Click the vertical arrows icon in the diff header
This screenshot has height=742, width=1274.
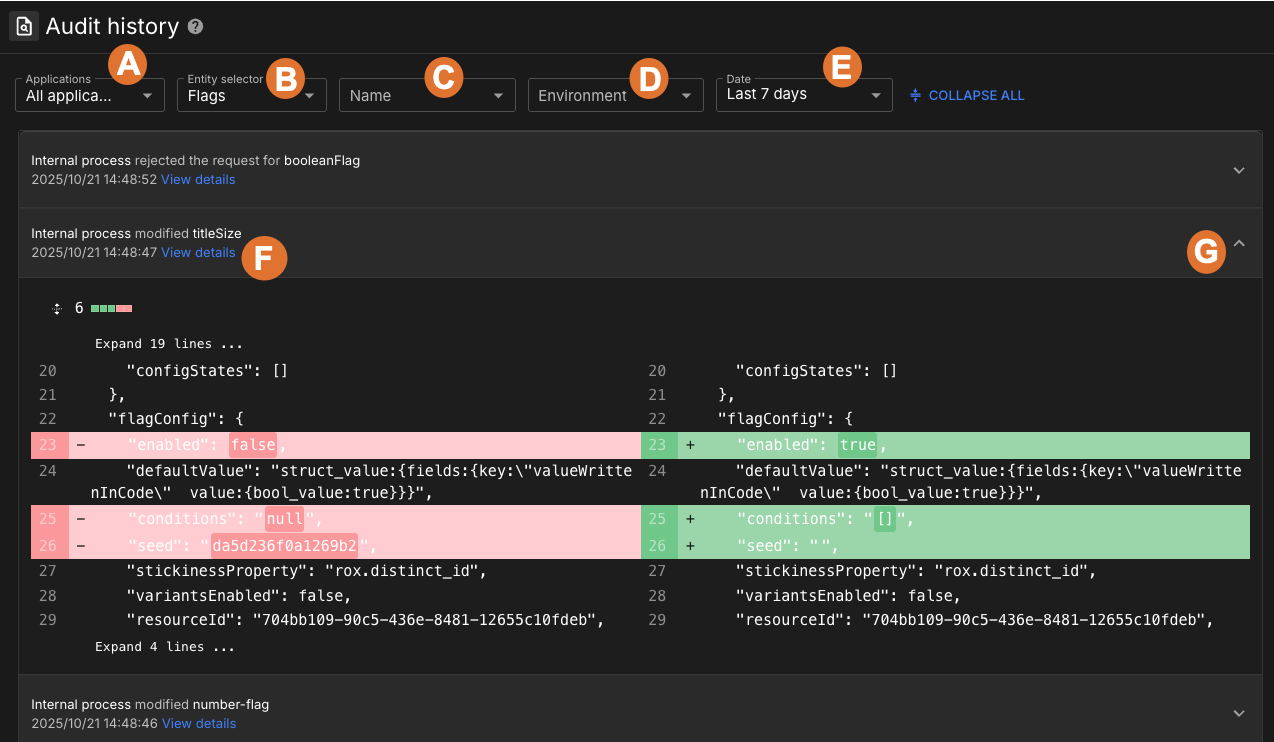tap(55, 308)
